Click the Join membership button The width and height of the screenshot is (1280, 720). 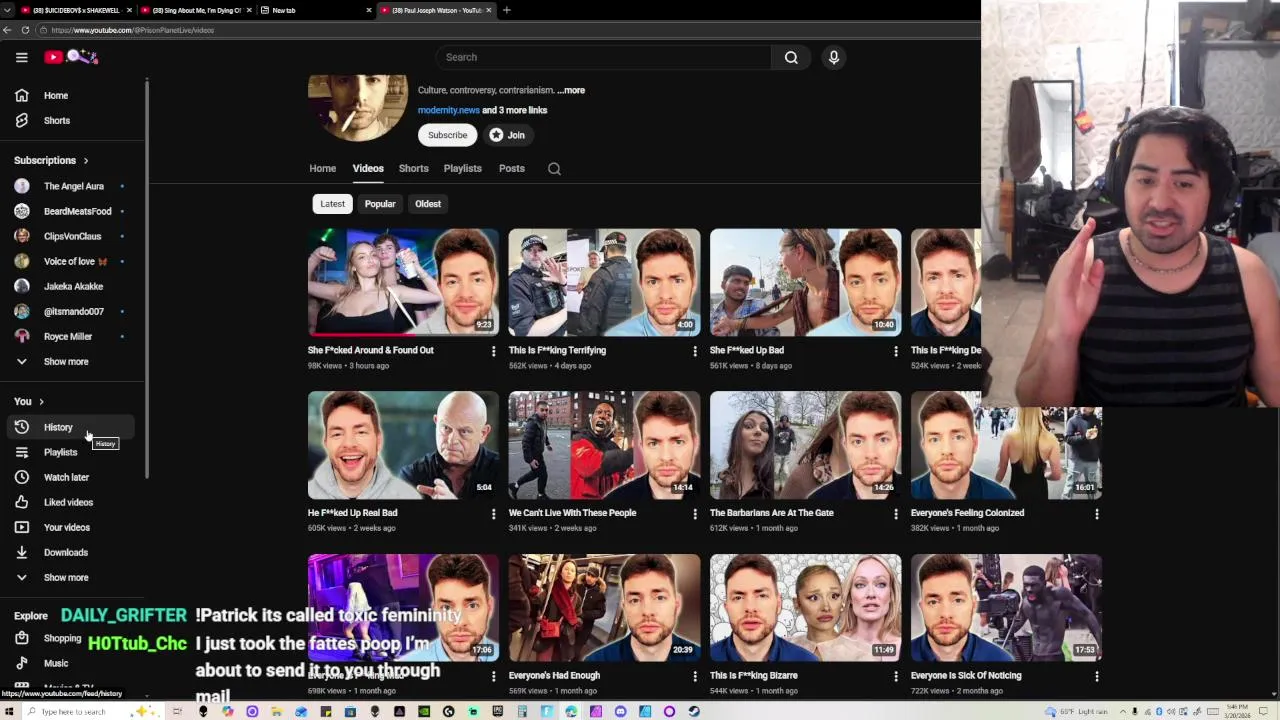(508, 135)
